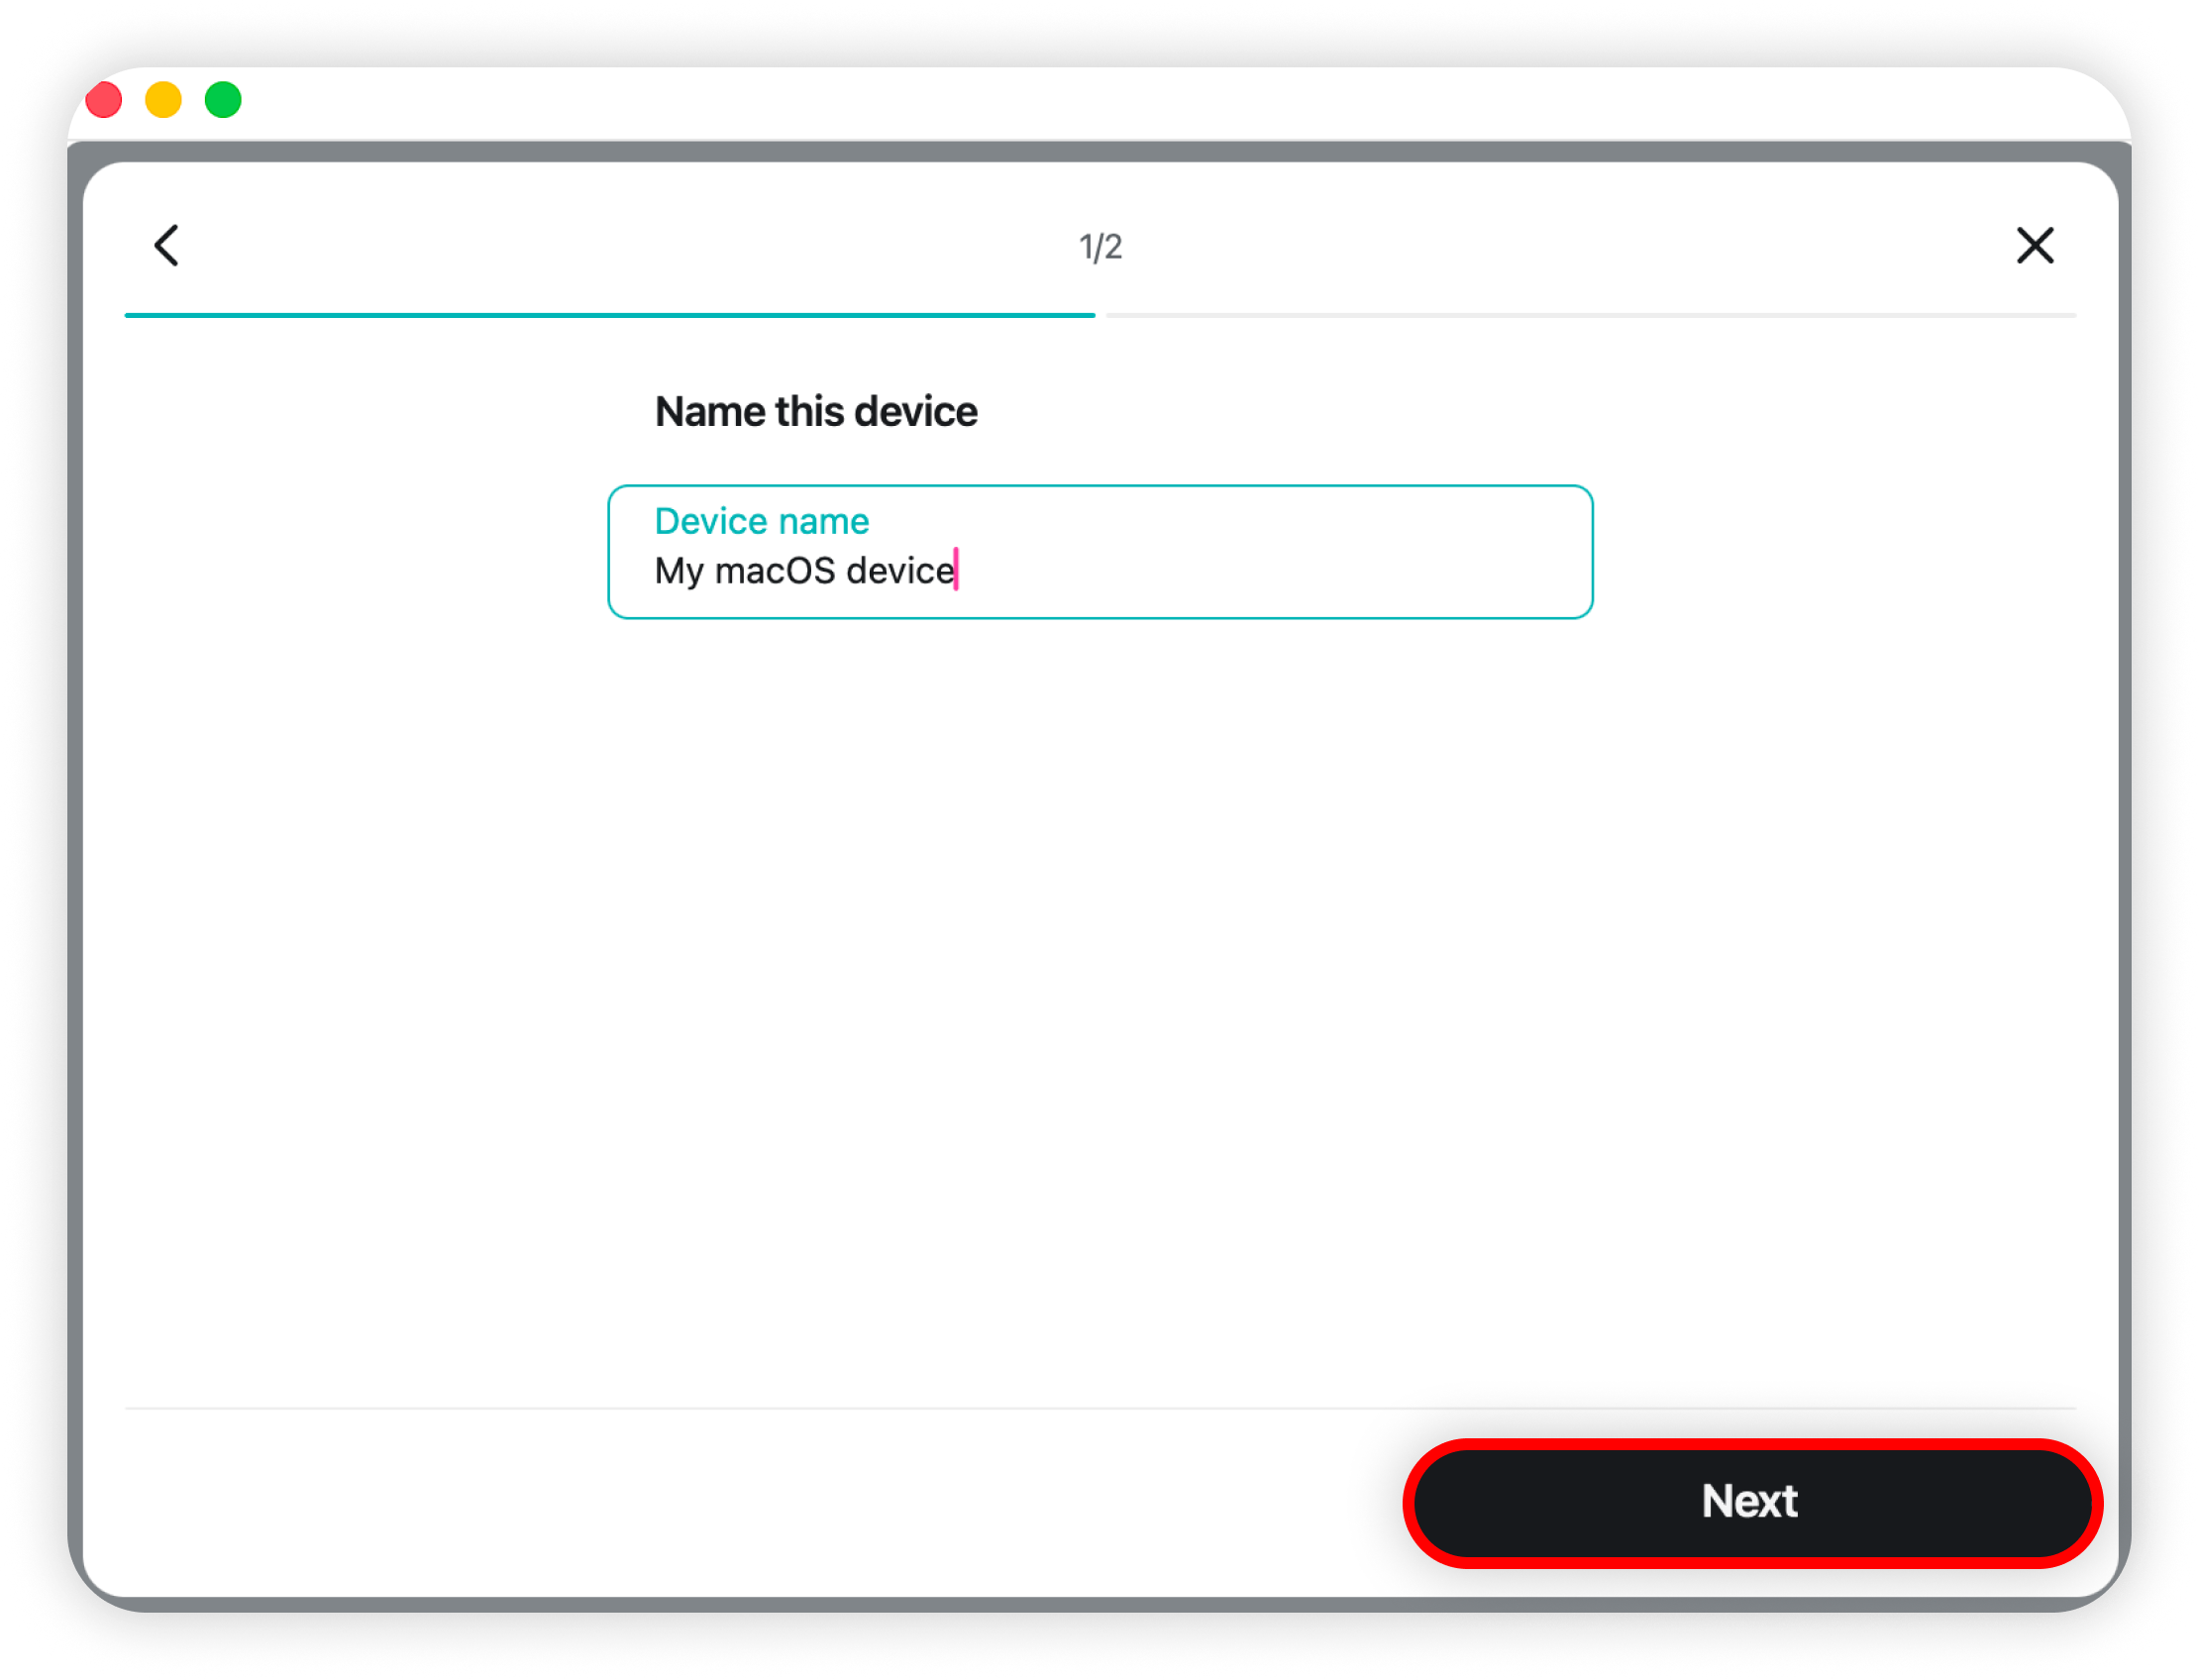This screenshot has width=2199, height=1680.
Task: Click the divider line above the Next button
Action: tap(1100, 1408)
